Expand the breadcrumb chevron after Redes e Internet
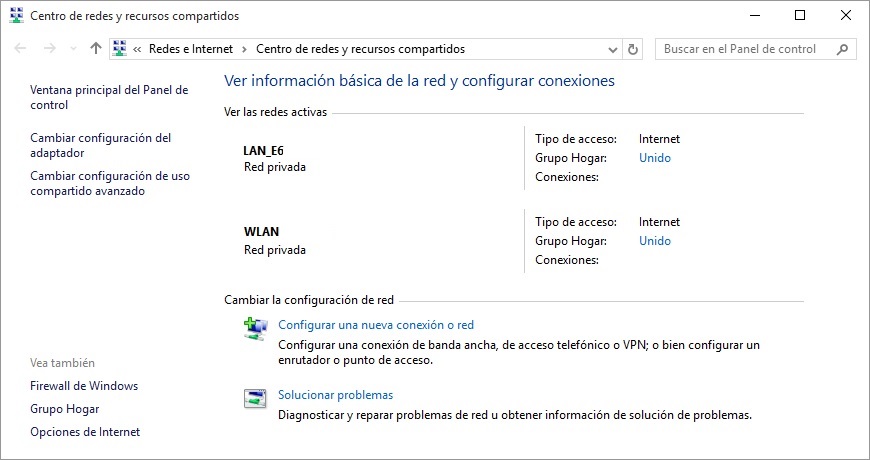The width and height of the screenshot is (870, 460). 244,49
